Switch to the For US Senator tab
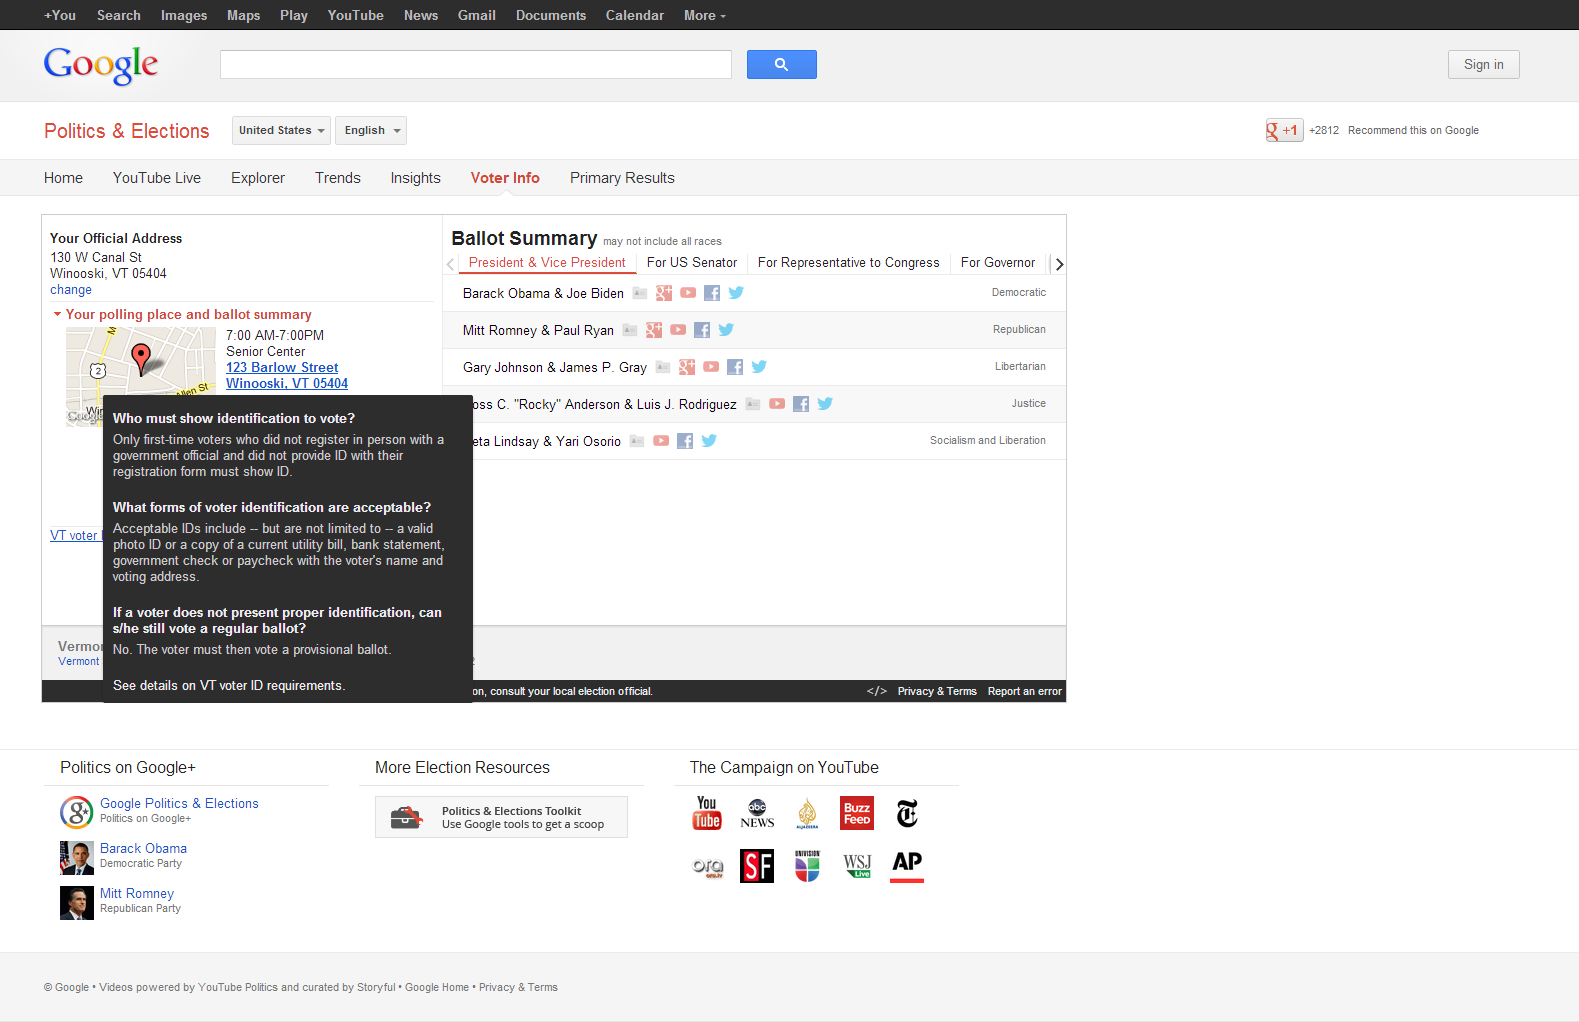Image resolution: width=1579 pixels, height=1022 pixels. 692,263
